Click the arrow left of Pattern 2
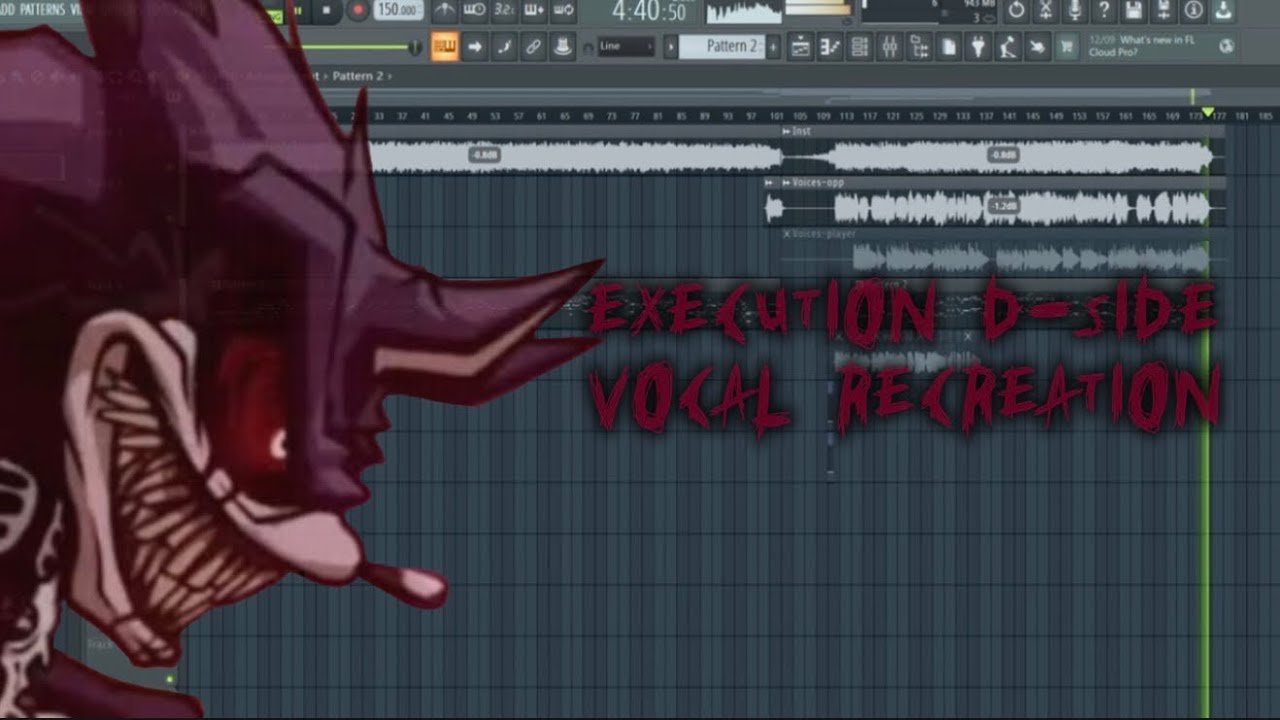Image resolution: width=1280 pixels, height=720 pixels. 671,46
